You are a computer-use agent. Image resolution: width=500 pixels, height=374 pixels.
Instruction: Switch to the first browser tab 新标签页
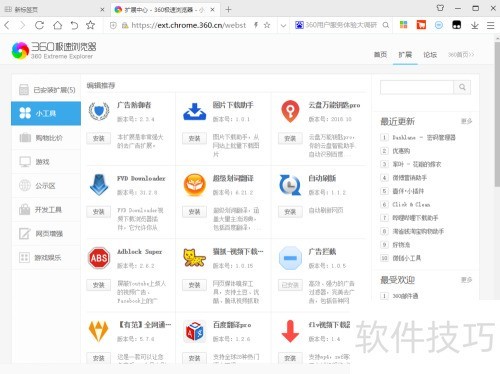coord(54,10)
